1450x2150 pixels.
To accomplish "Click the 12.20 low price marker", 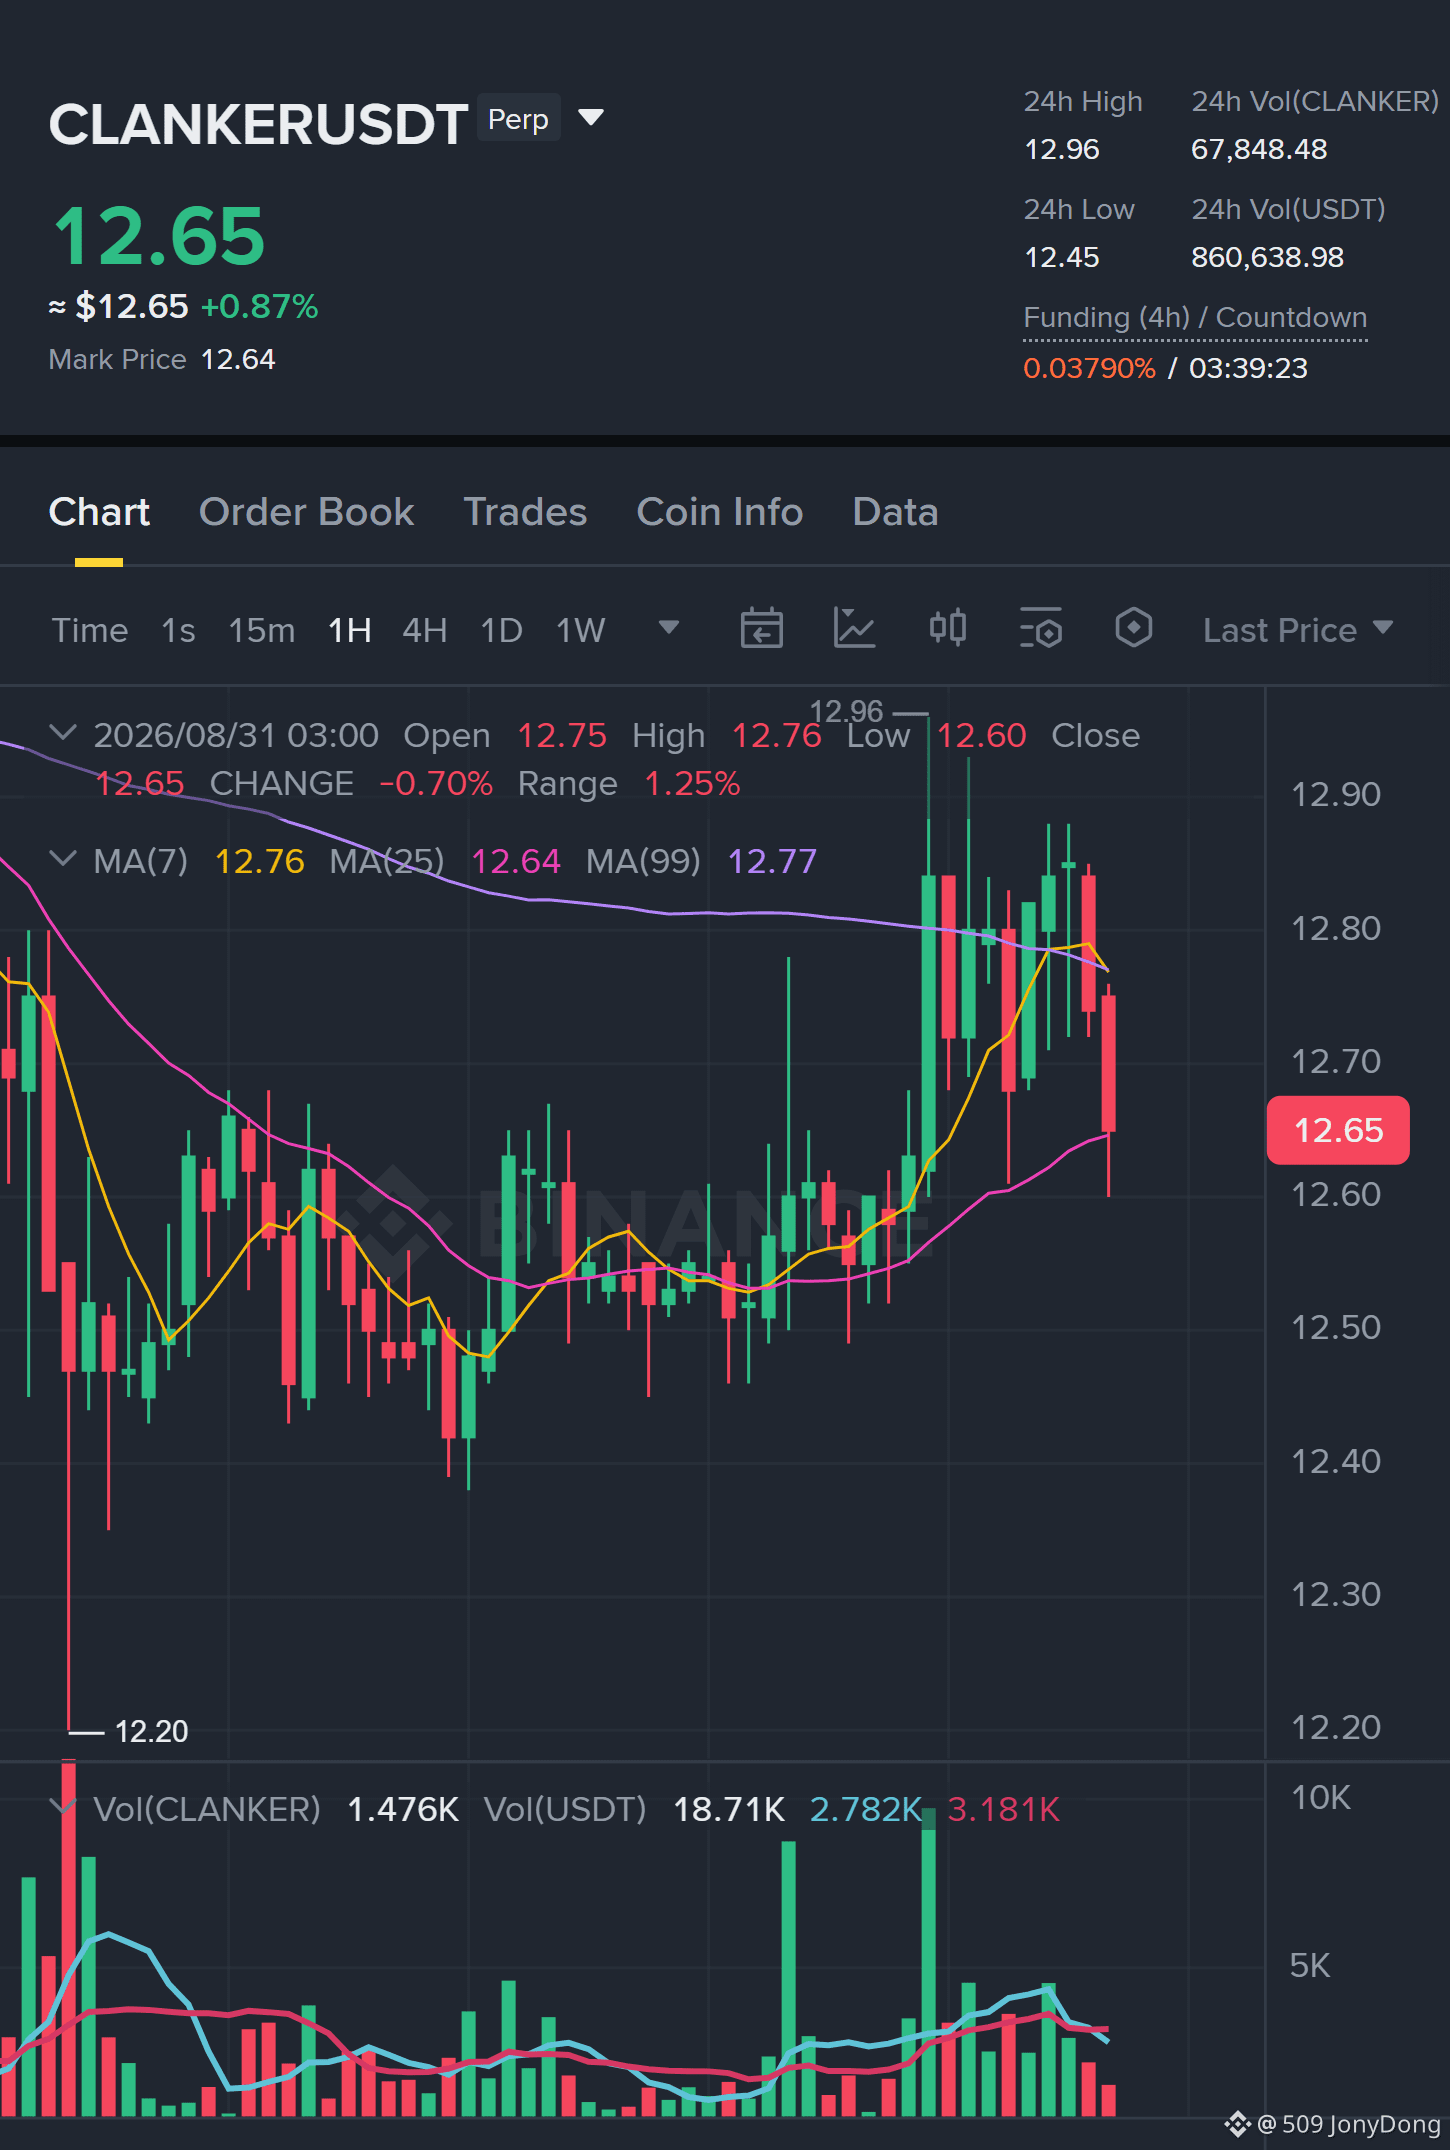I will coord(151,1732).
